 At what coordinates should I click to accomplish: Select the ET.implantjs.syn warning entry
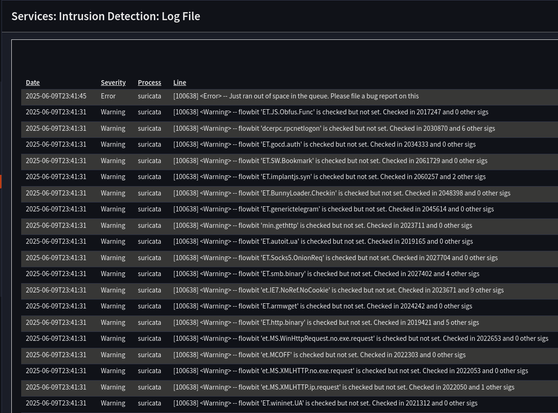(x=289, y=177)
